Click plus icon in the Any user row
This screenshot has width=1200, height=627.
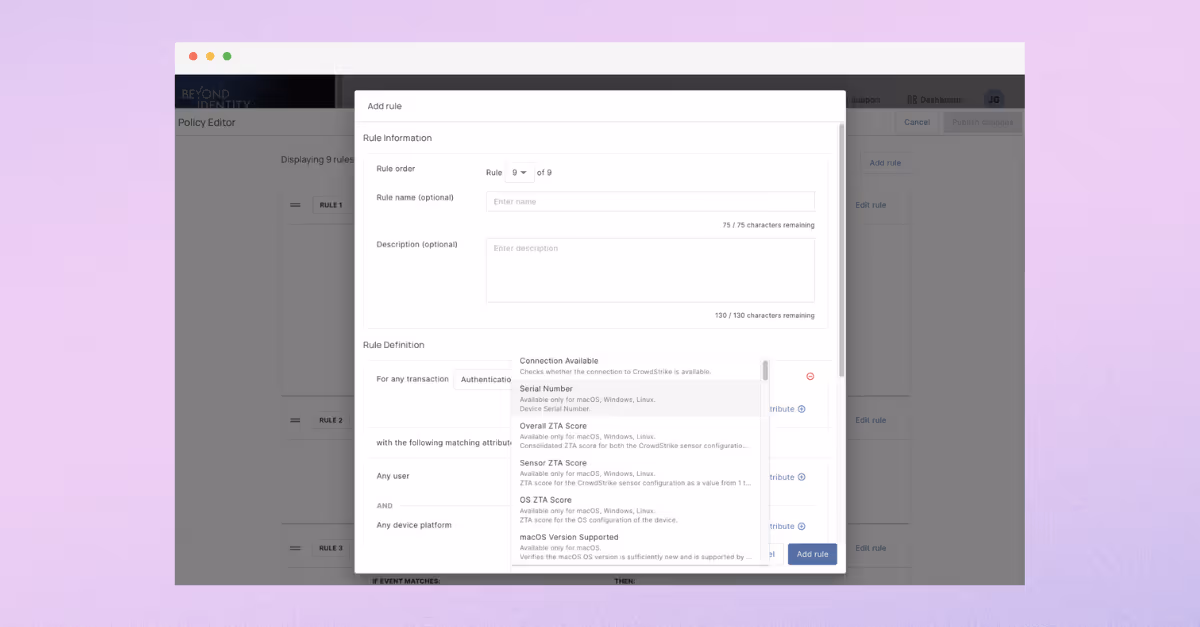click(801, 477)
